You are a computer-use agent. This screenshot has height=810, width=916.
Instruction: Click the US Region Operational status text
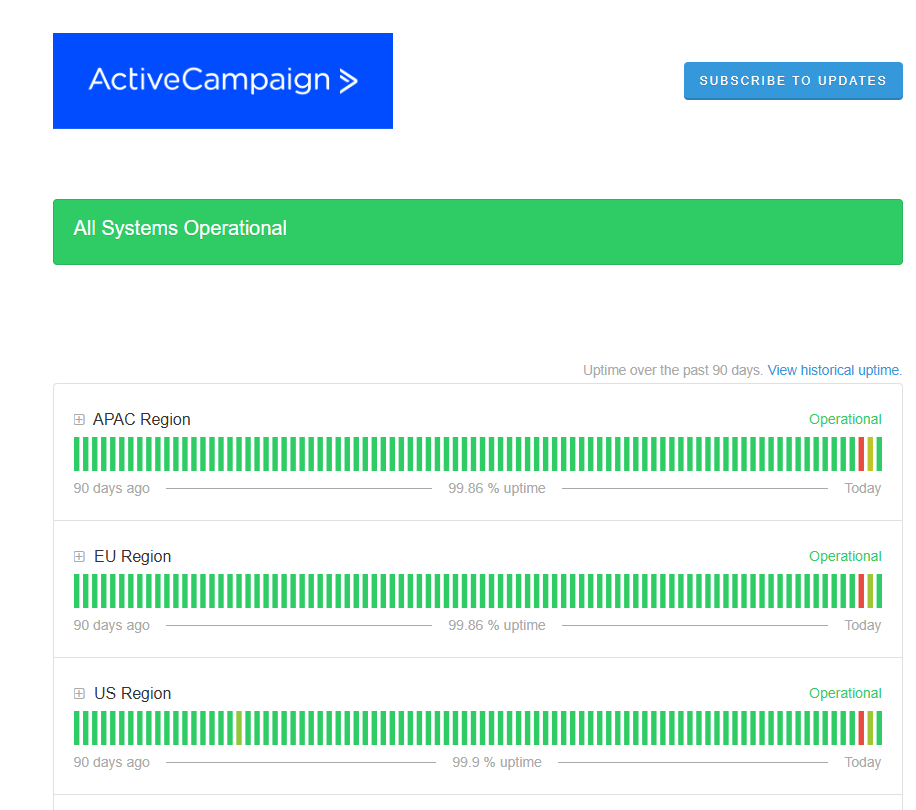(845, 694)
